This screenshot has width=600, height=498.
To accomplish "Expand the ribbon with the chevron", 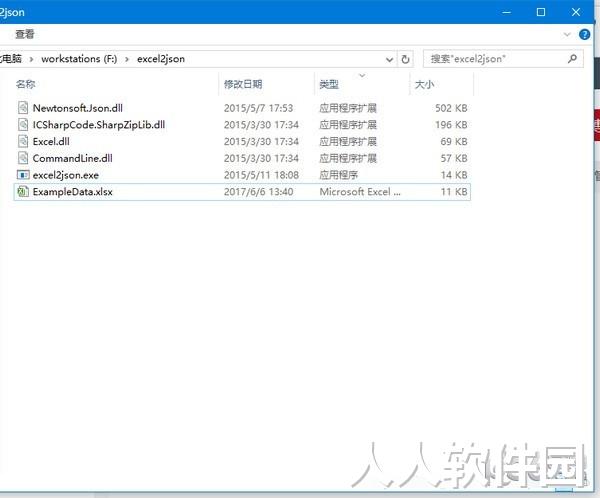I will 567,34.
